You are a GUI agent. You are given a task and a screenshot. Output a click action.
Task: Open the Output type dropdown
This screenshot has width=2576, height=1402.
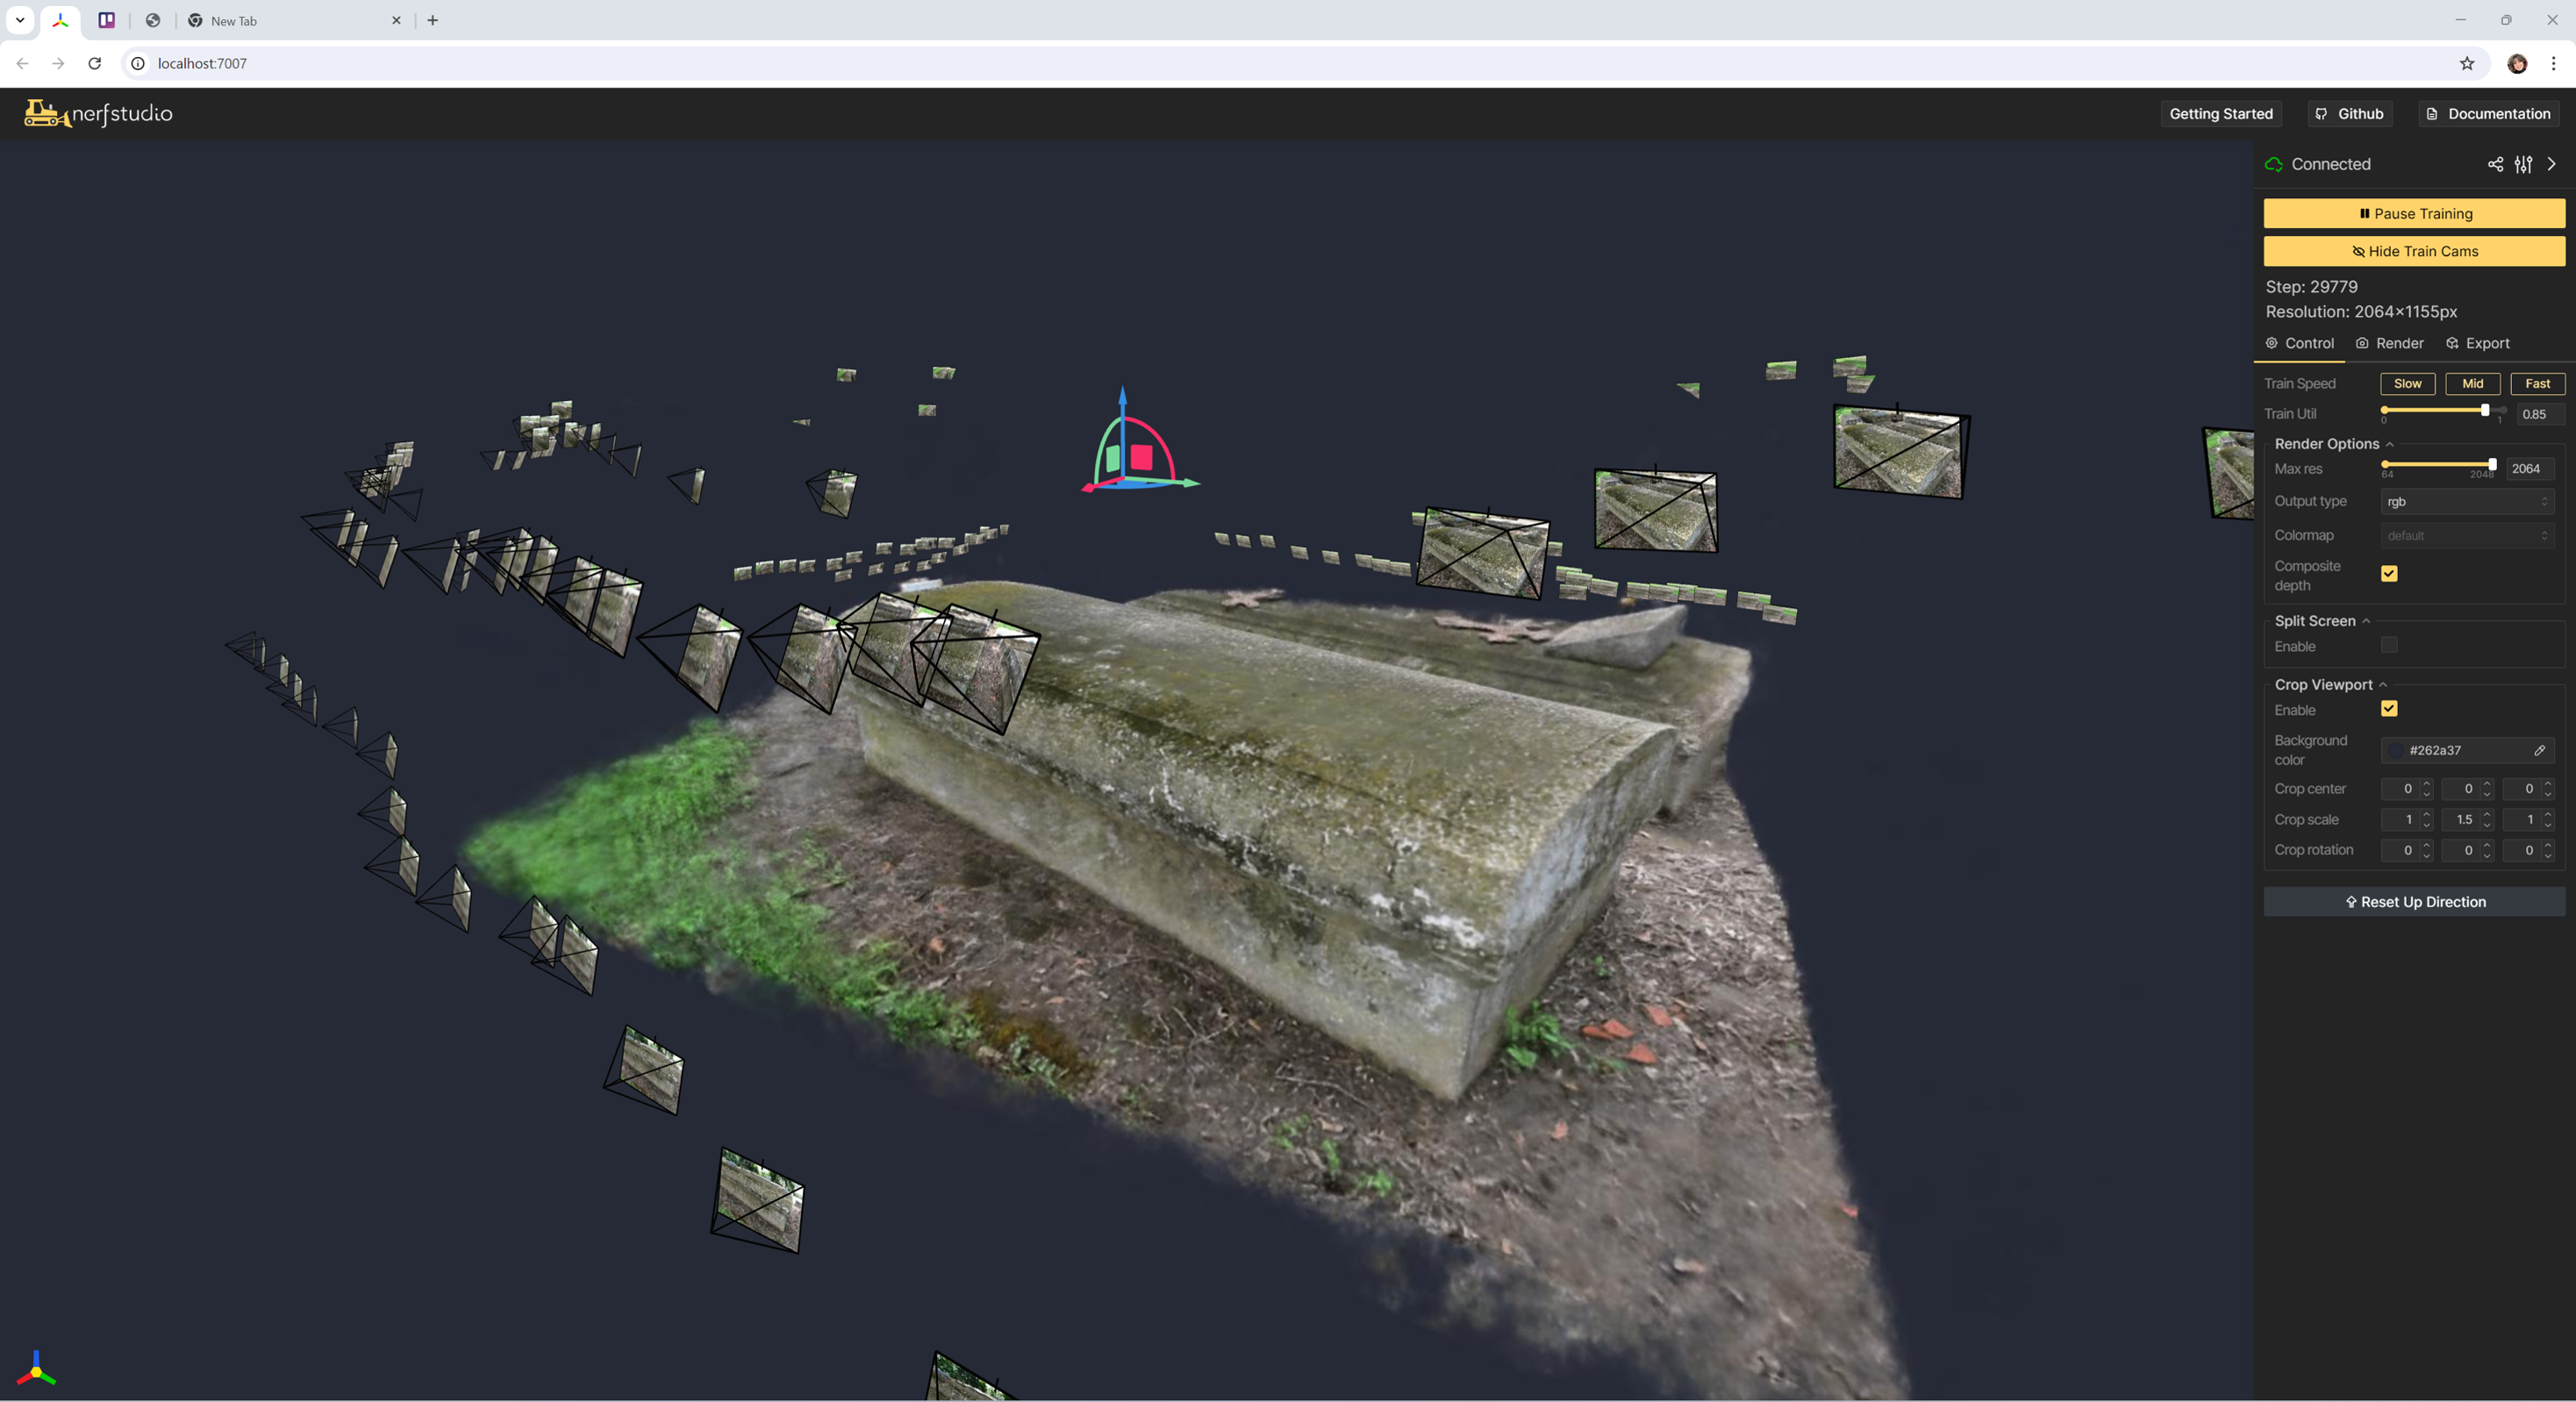pyautogui.click(x=2466, y=501)
